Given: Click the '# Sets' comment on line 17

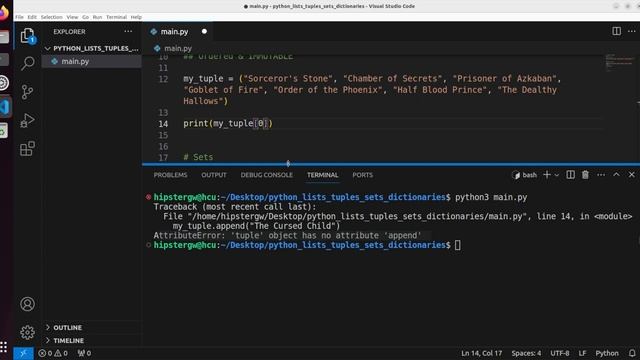Looking at the screenshot, I should [x=198, y=157].
